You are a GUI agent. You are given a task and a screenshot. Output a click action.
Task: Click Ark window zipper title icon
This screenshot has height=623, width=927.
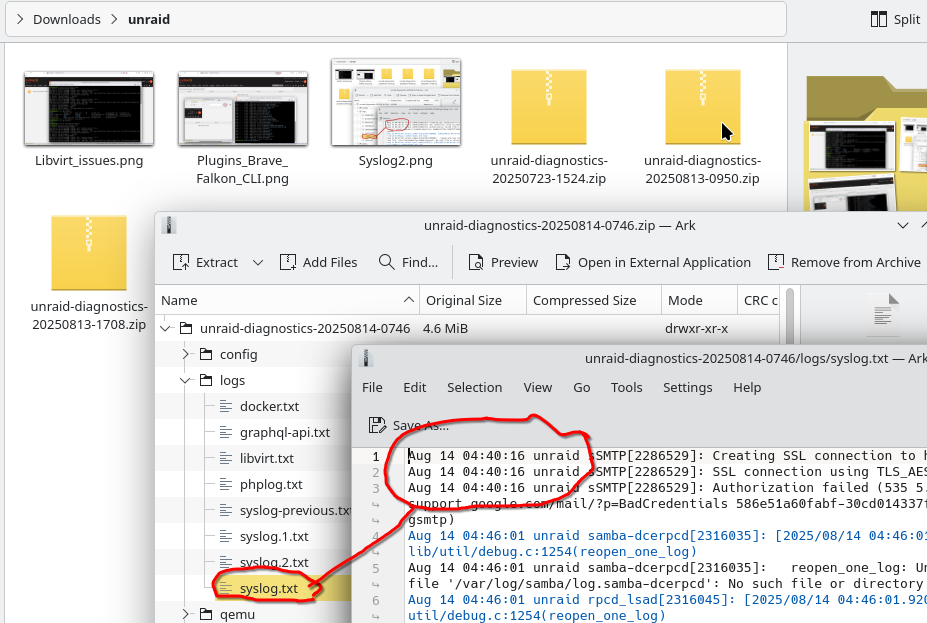pyautogui.click(x=169, y=225)
